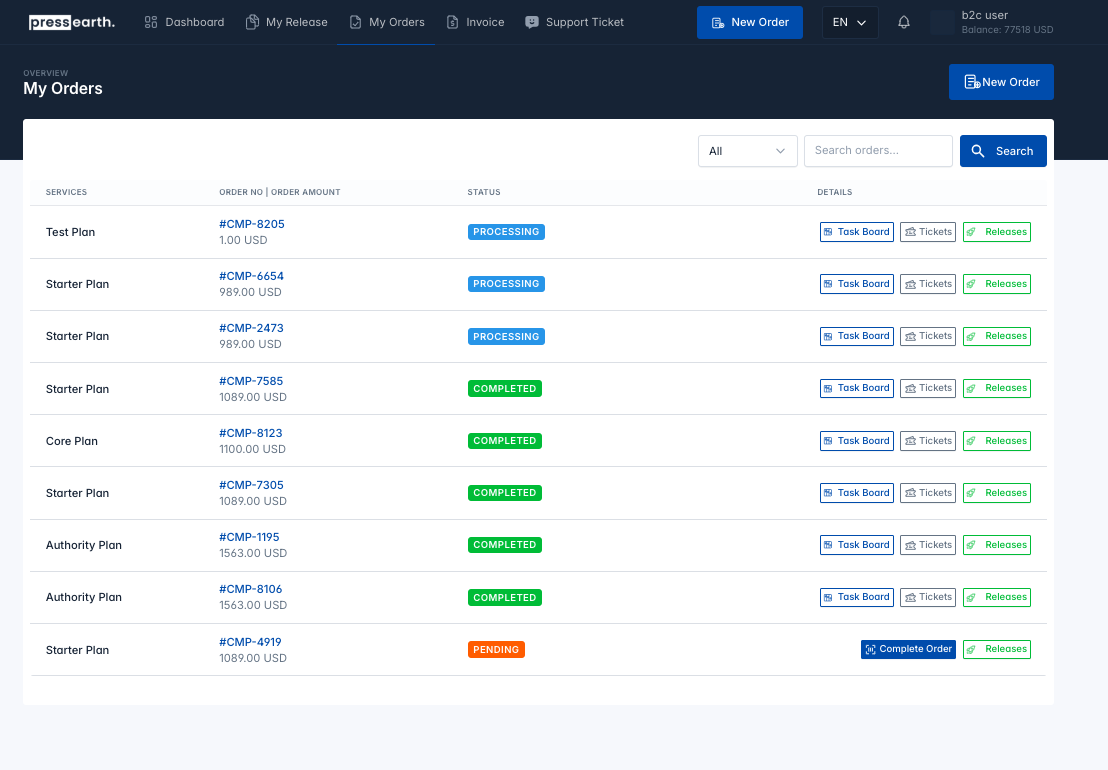Viewport: 1108px width, 770px height.
Task: Click COMPLETED badge for CMP-8123
Action: pos(505,441)
